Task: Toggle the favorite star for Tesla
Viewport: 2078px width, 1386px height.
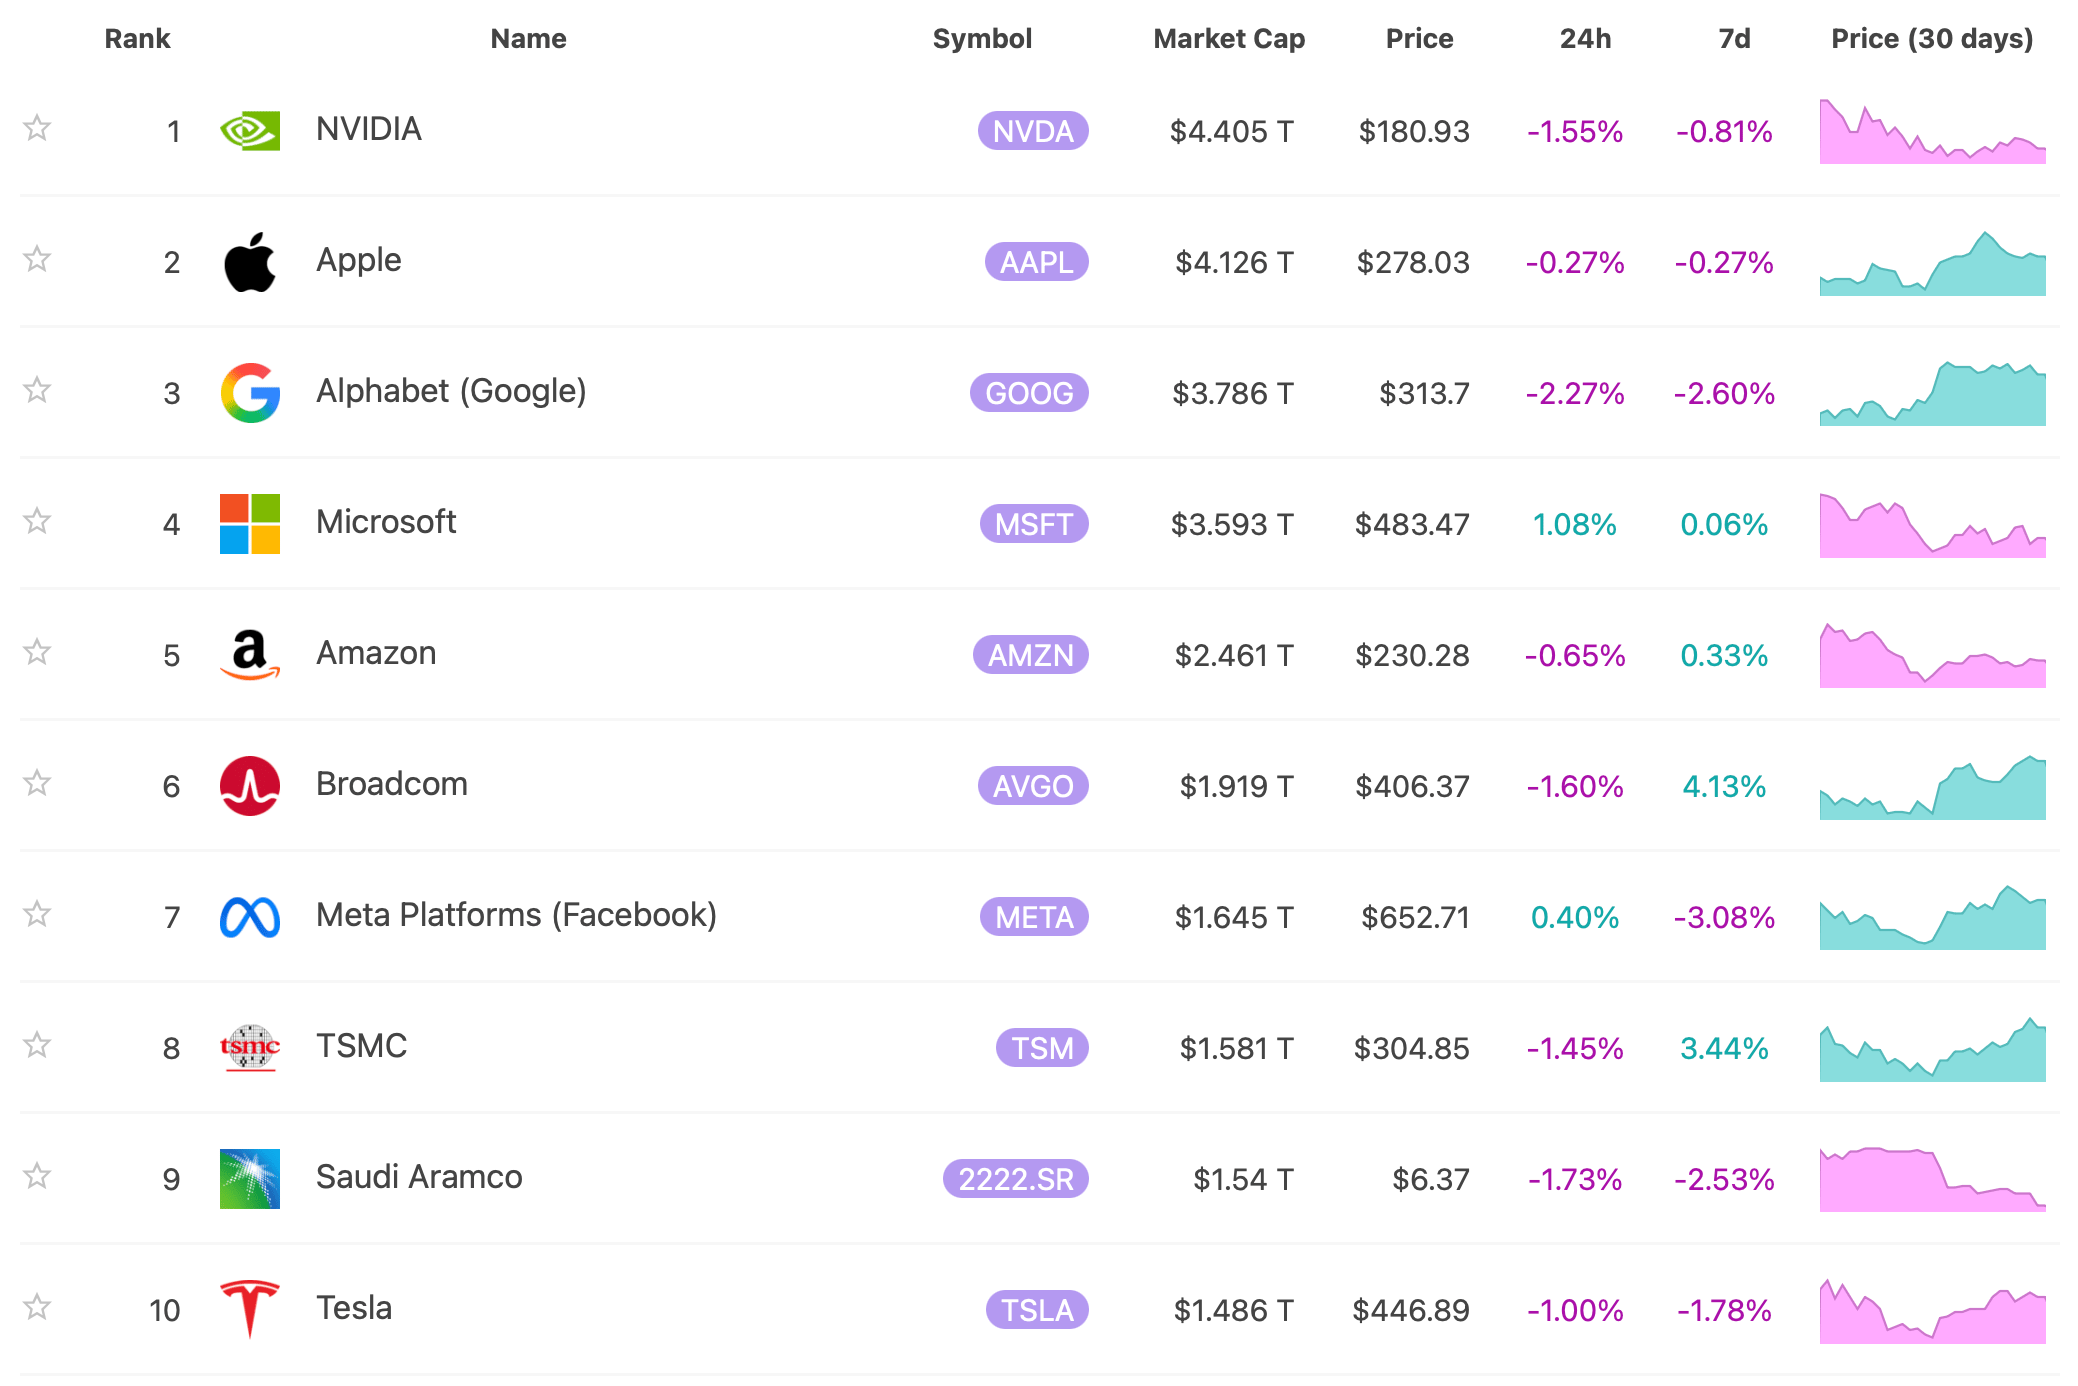Action: 37,1310
